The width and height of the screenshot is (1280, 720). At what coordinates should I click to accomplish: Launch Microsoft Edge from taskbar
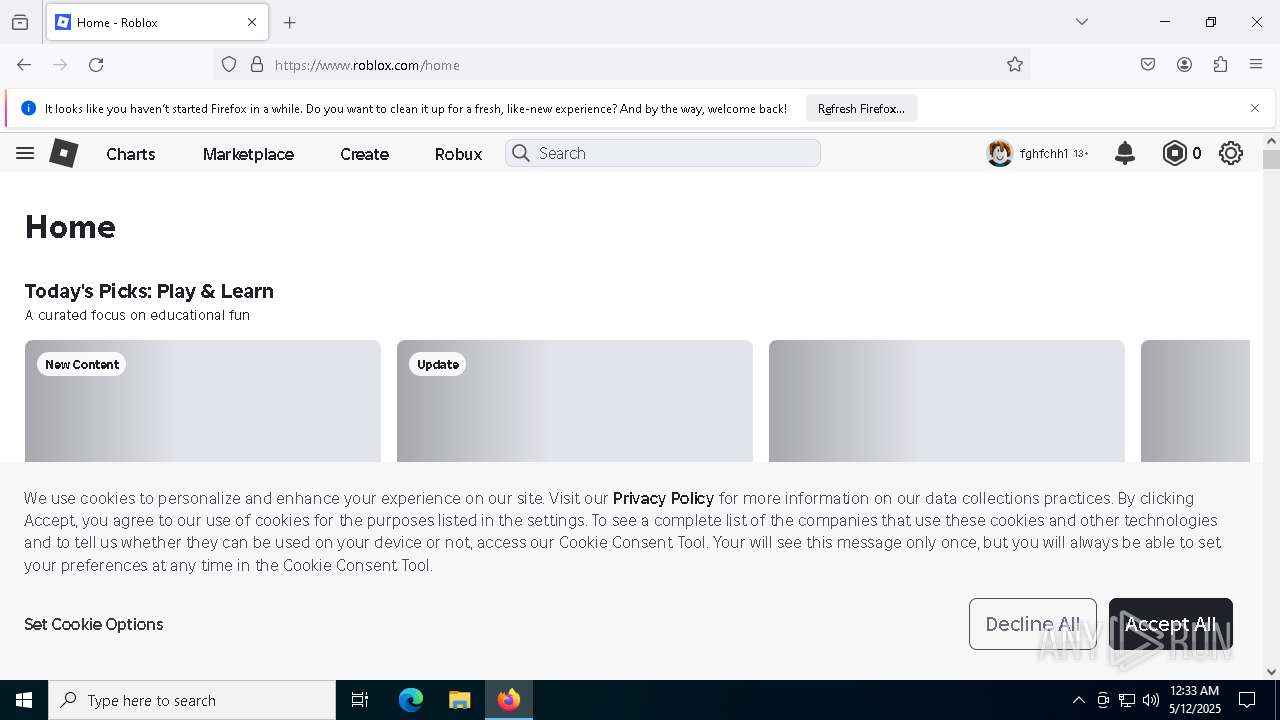[x=411, y=700]
